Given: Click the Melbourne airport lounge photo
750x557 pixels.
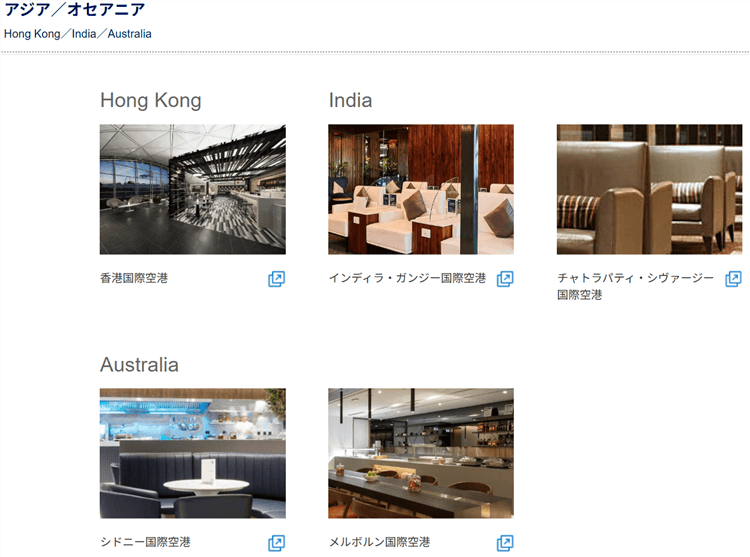Looking at the screenshot, I should click(421, 453).
